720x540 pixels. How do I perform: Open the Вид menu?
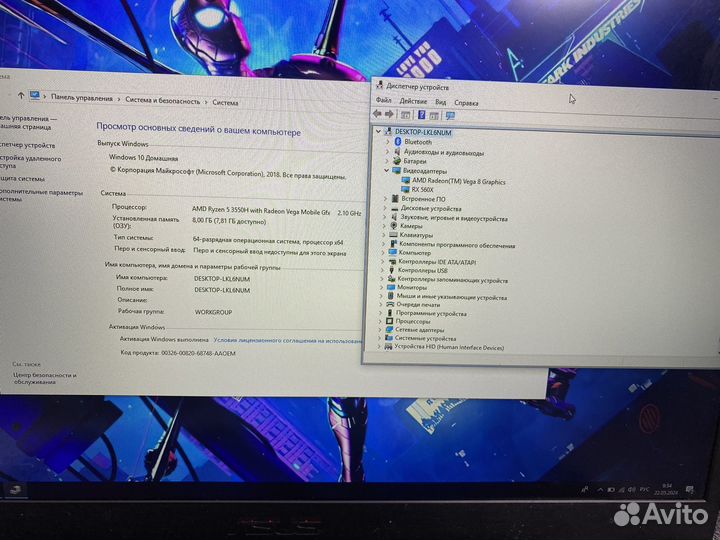point(440,102)
